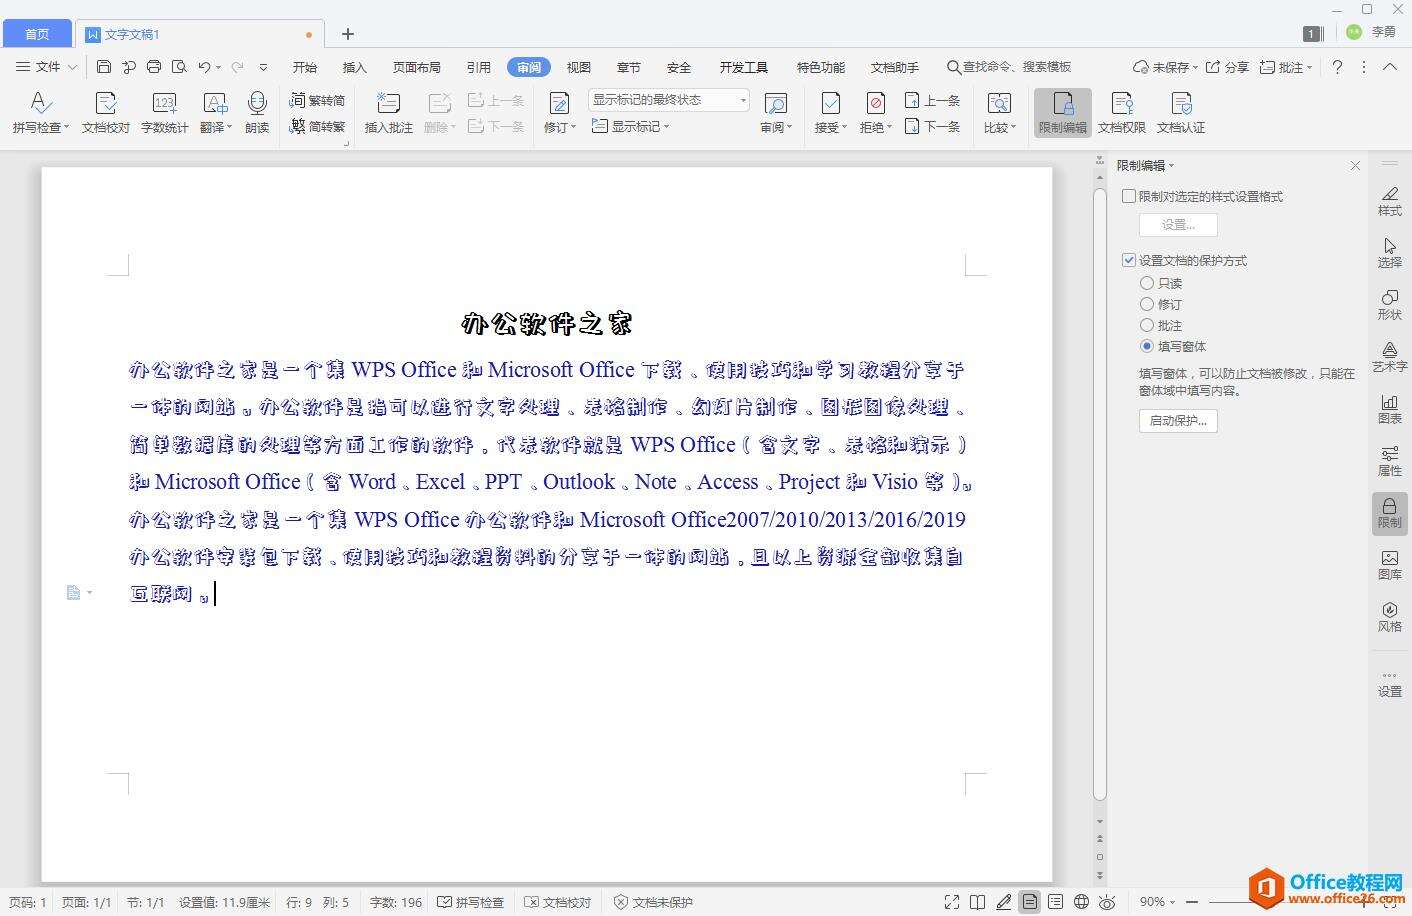The image size is (1412, 916).
Task: Click the 启动保护... button
Action: 1177,421
